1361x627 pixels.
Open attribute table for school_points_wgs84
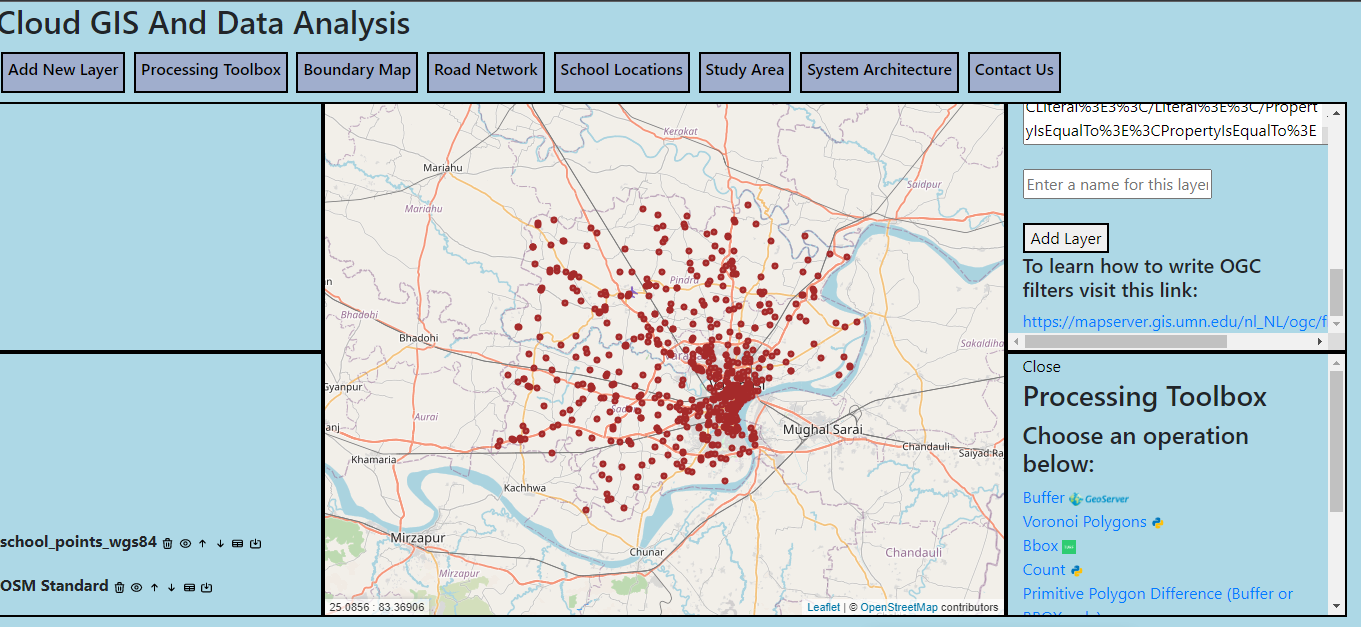[237, 544]
